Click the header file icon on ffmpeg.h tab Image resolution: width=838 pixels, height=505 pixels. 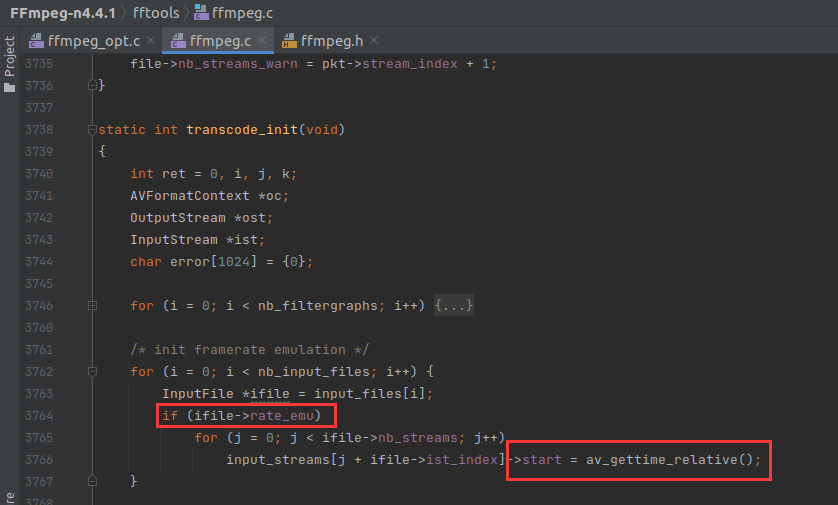click(x=289, y=42)
